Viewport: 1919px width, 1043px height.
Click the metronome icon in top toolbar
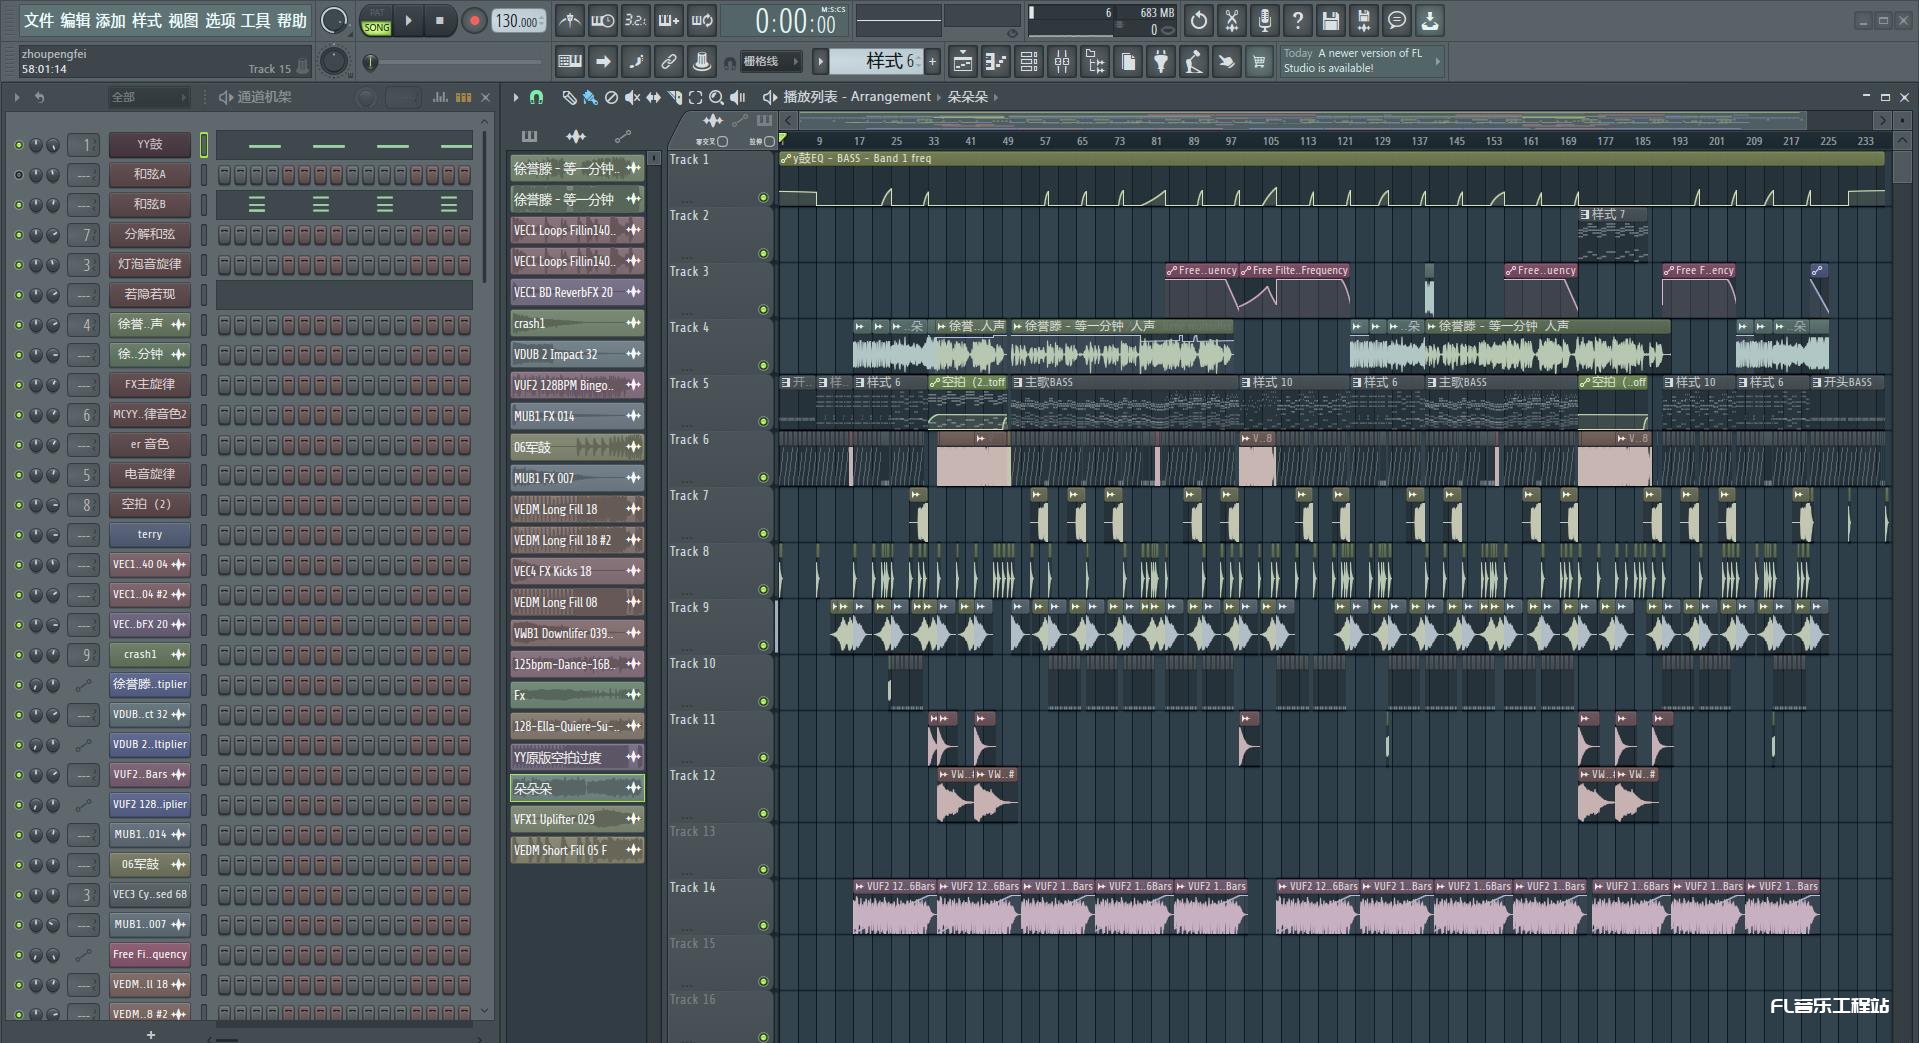point(569,20)
